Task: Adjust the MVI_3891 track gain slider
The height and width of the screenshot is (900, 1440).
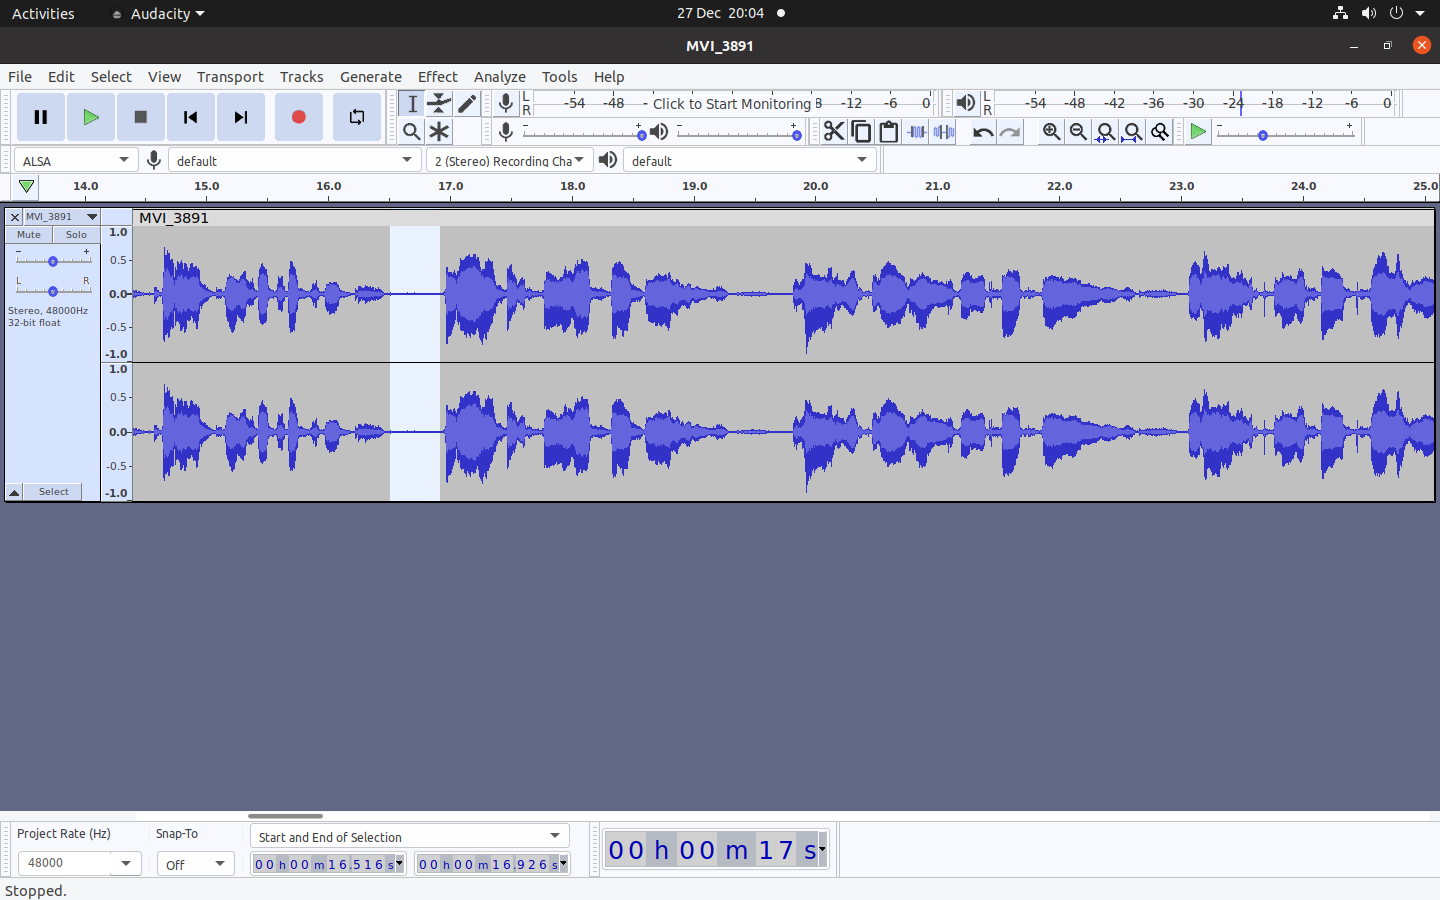Action: pos(53,260)
